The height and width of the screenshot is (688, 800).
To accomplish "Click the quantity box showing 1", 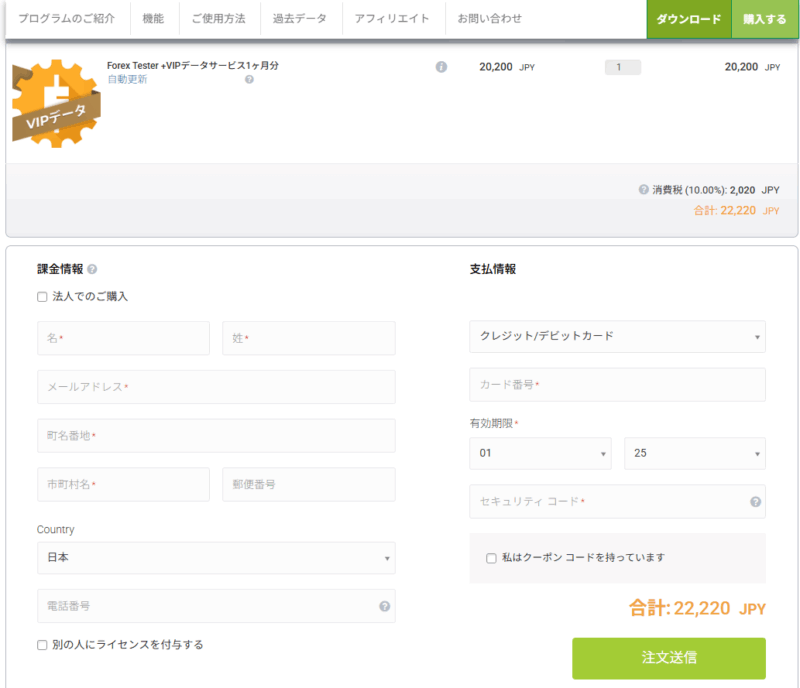I will coord(622,67).
